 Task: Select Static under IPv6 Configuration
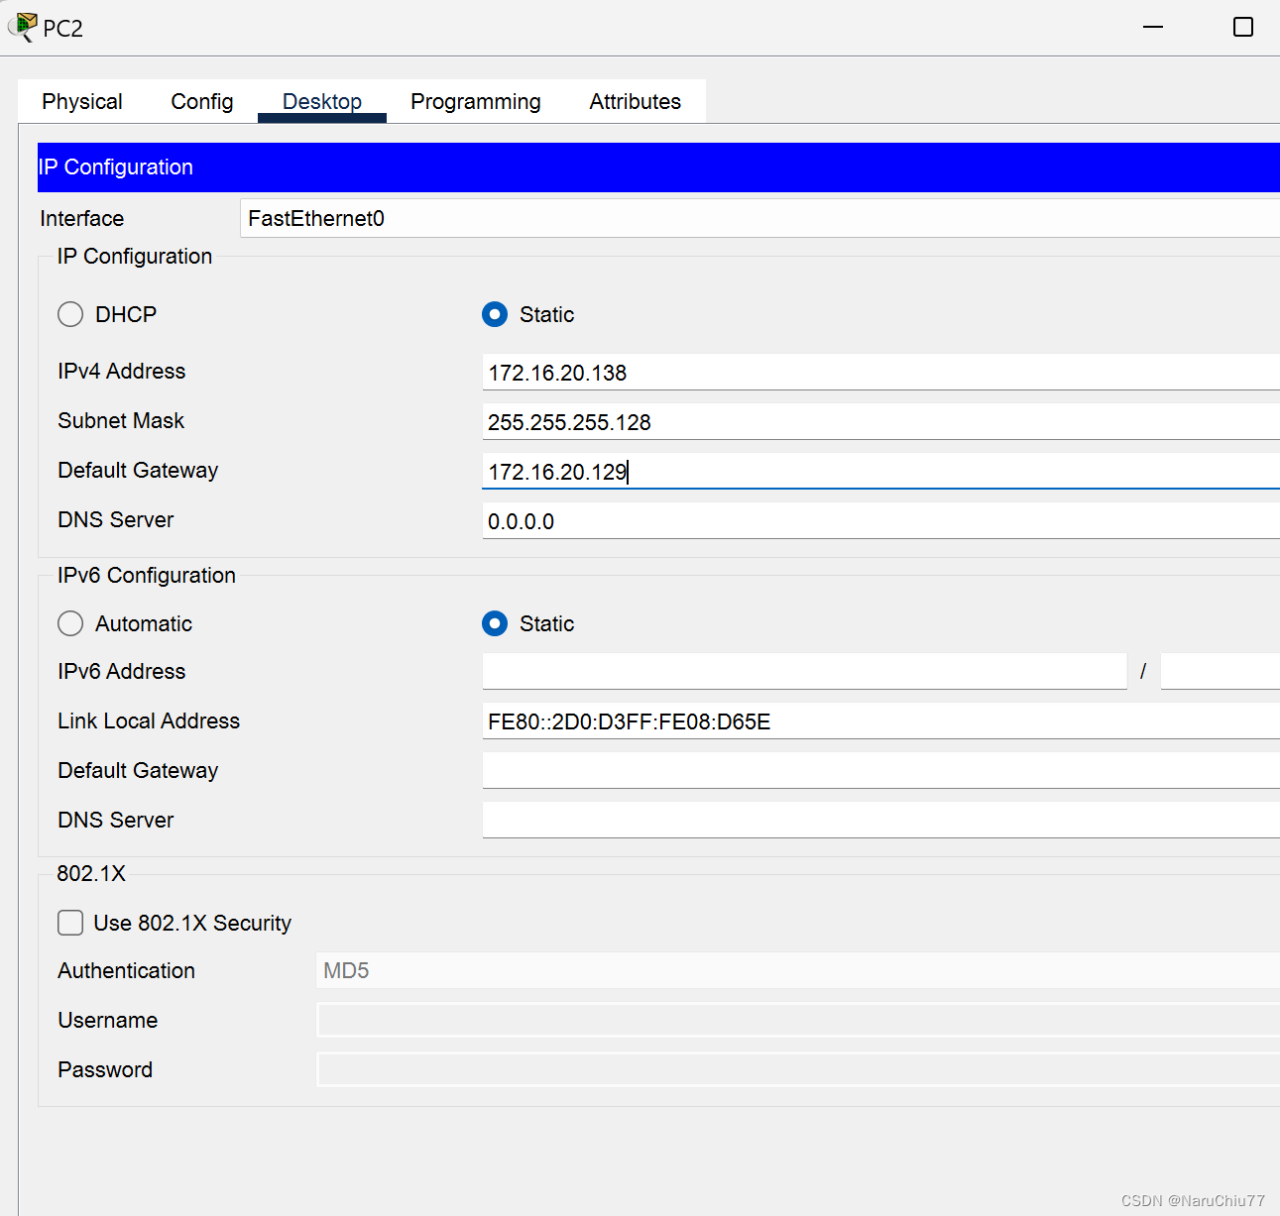click(495, 624)
